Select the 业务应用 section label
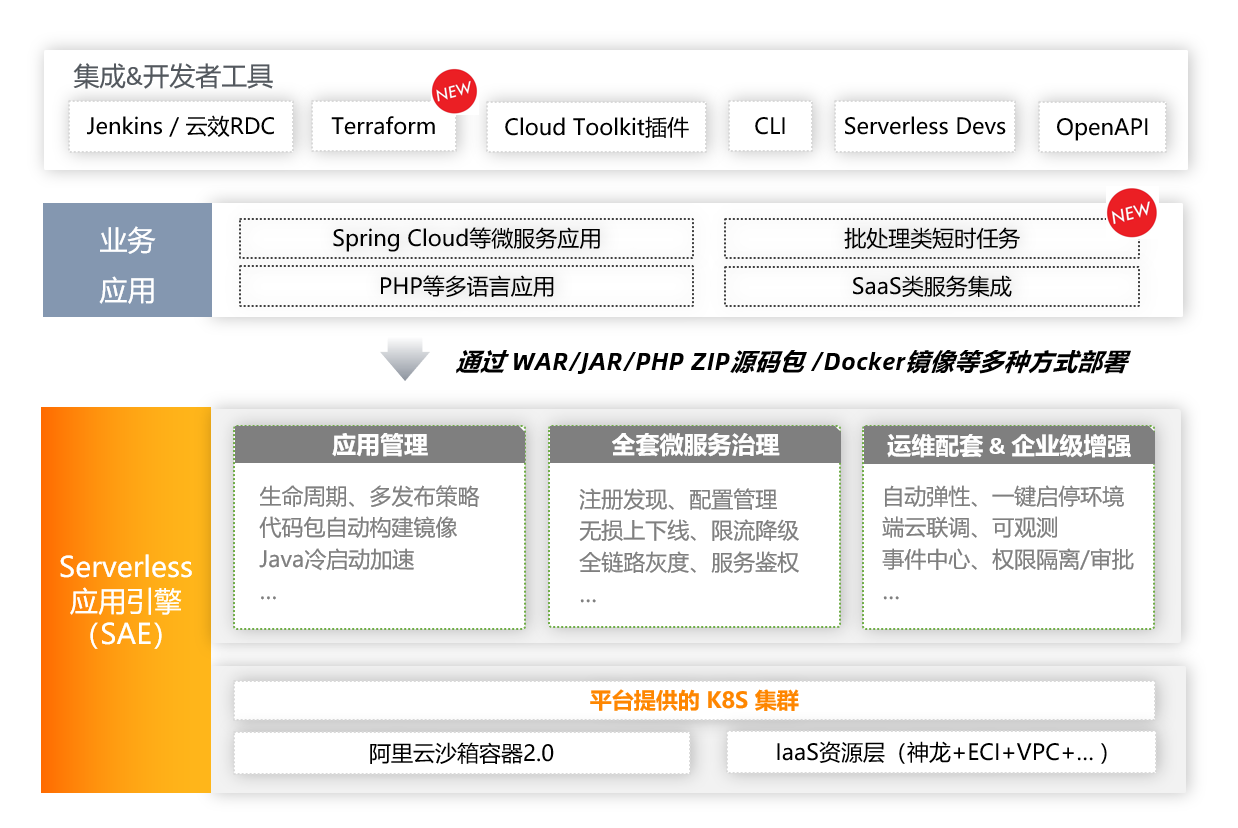The height and width of the screenshot is (828, 1238). [x=127, y=260]
